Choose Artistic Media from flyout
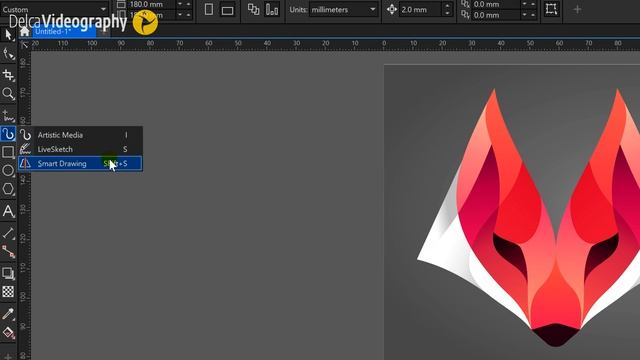This screenshot has height=360, width=640. [x=80, y=135]
